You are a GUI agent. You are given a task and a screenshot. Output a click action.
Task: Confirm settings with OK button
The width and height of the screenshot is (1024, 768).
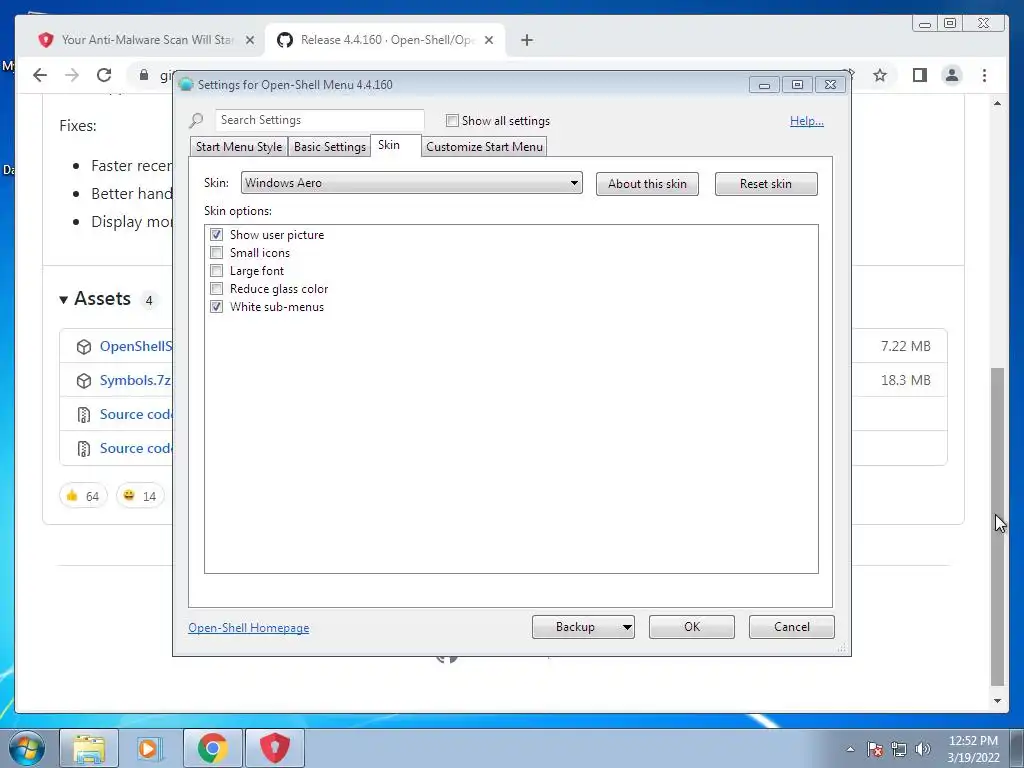click(692, 627)
